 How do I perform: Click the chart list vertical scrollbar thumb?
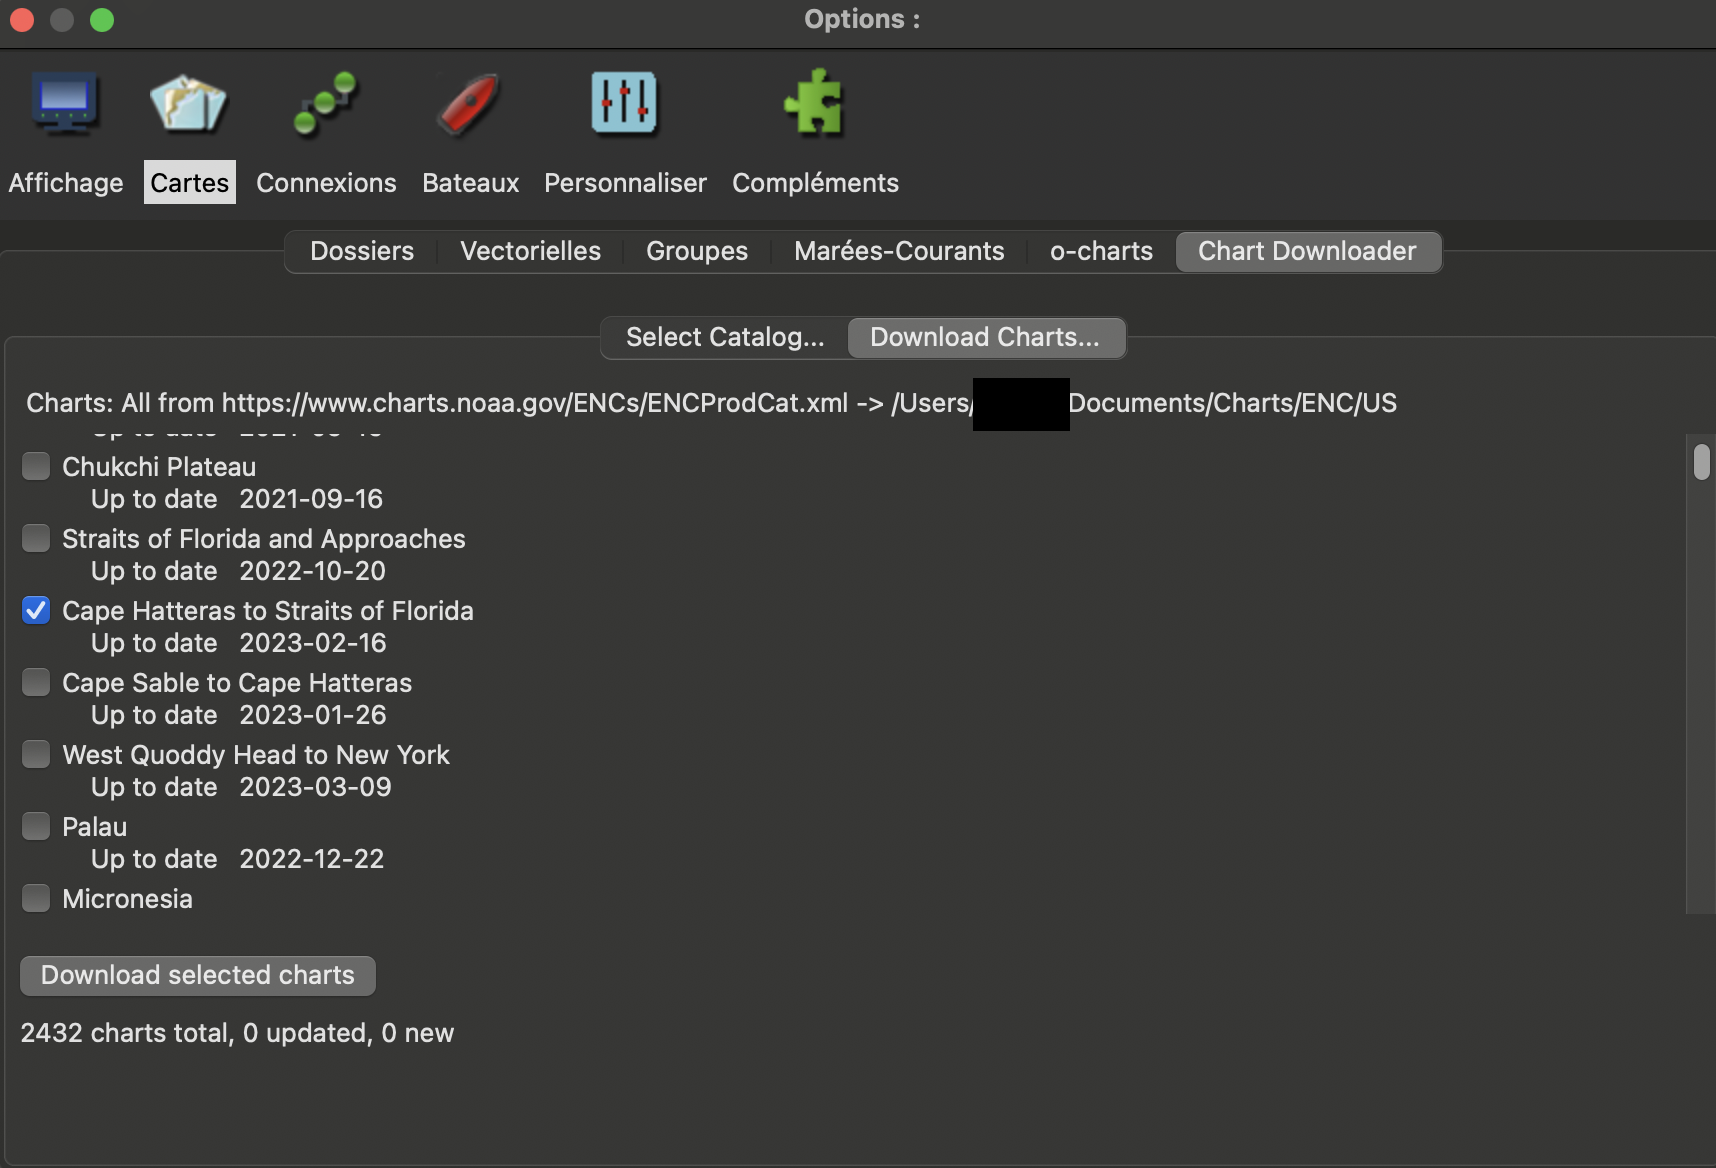(1701, 462)
